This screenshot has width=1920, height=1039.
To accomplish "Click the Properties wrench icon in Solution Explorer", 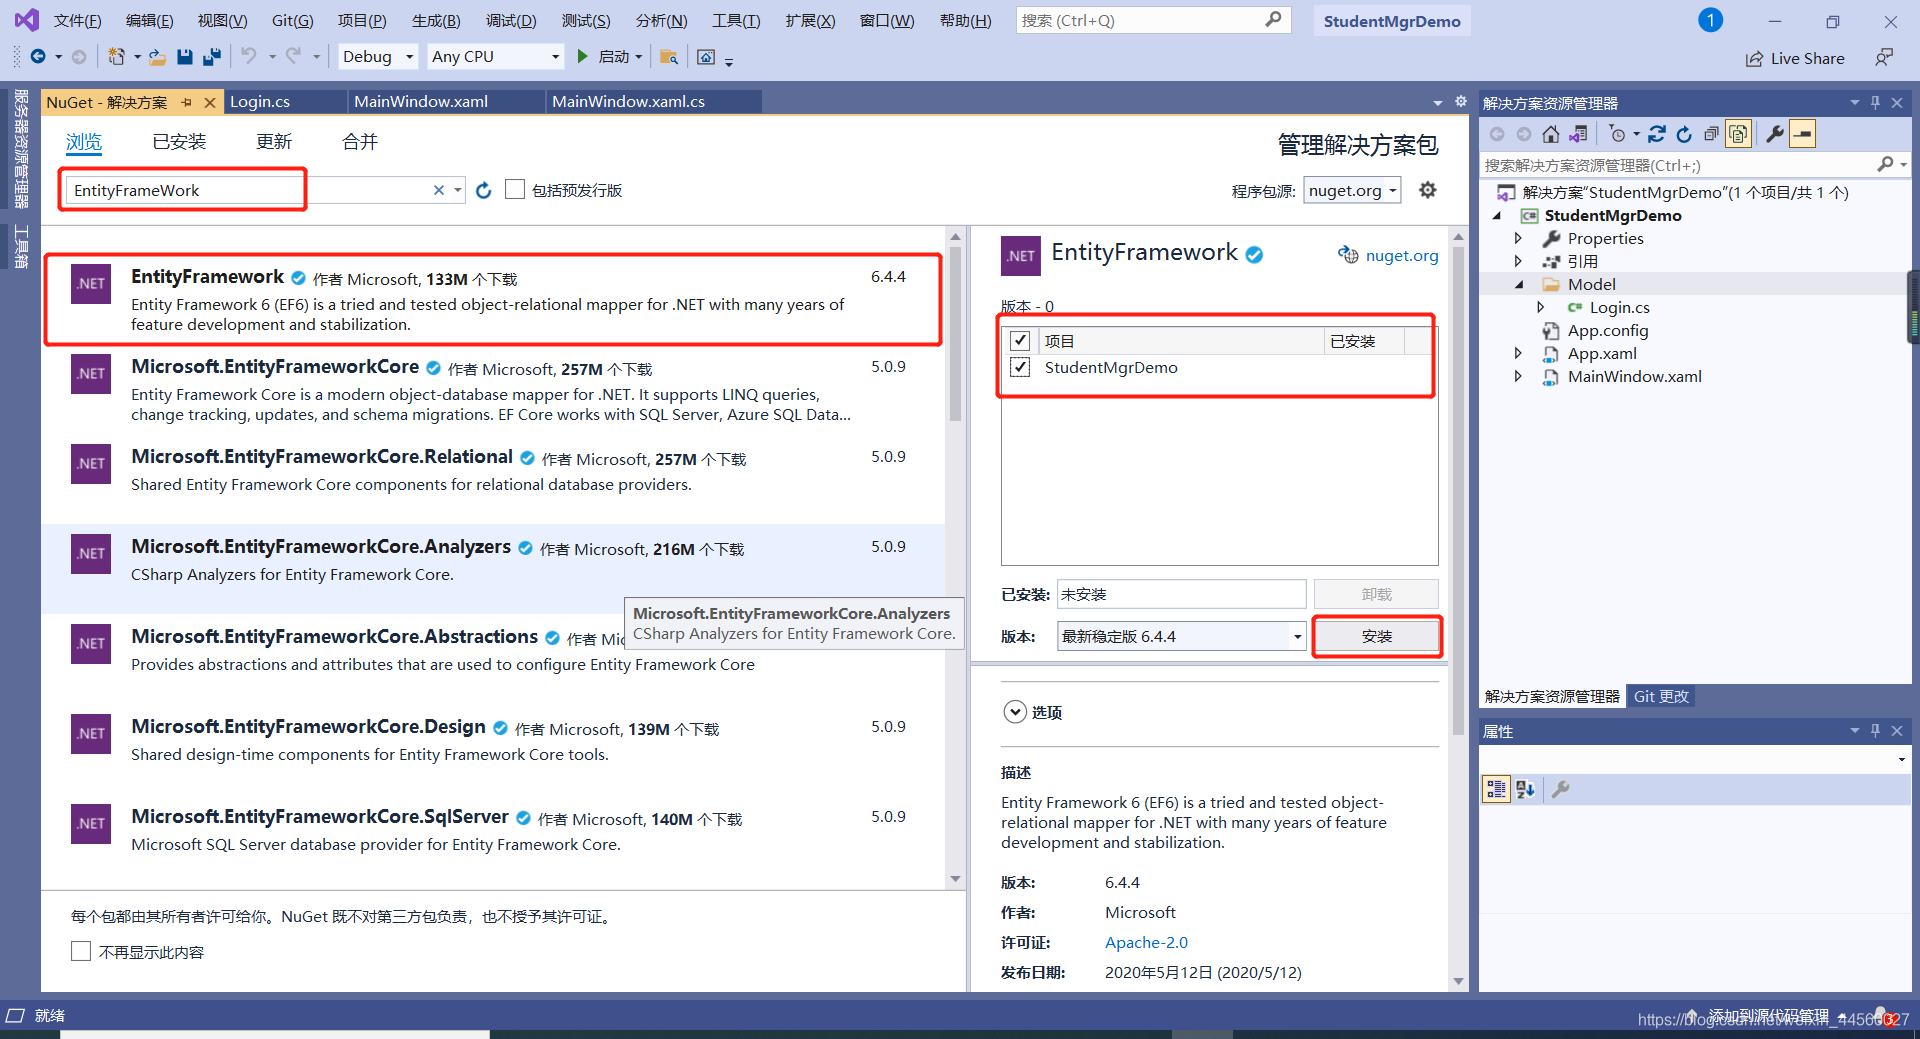I will [1775, 134].
